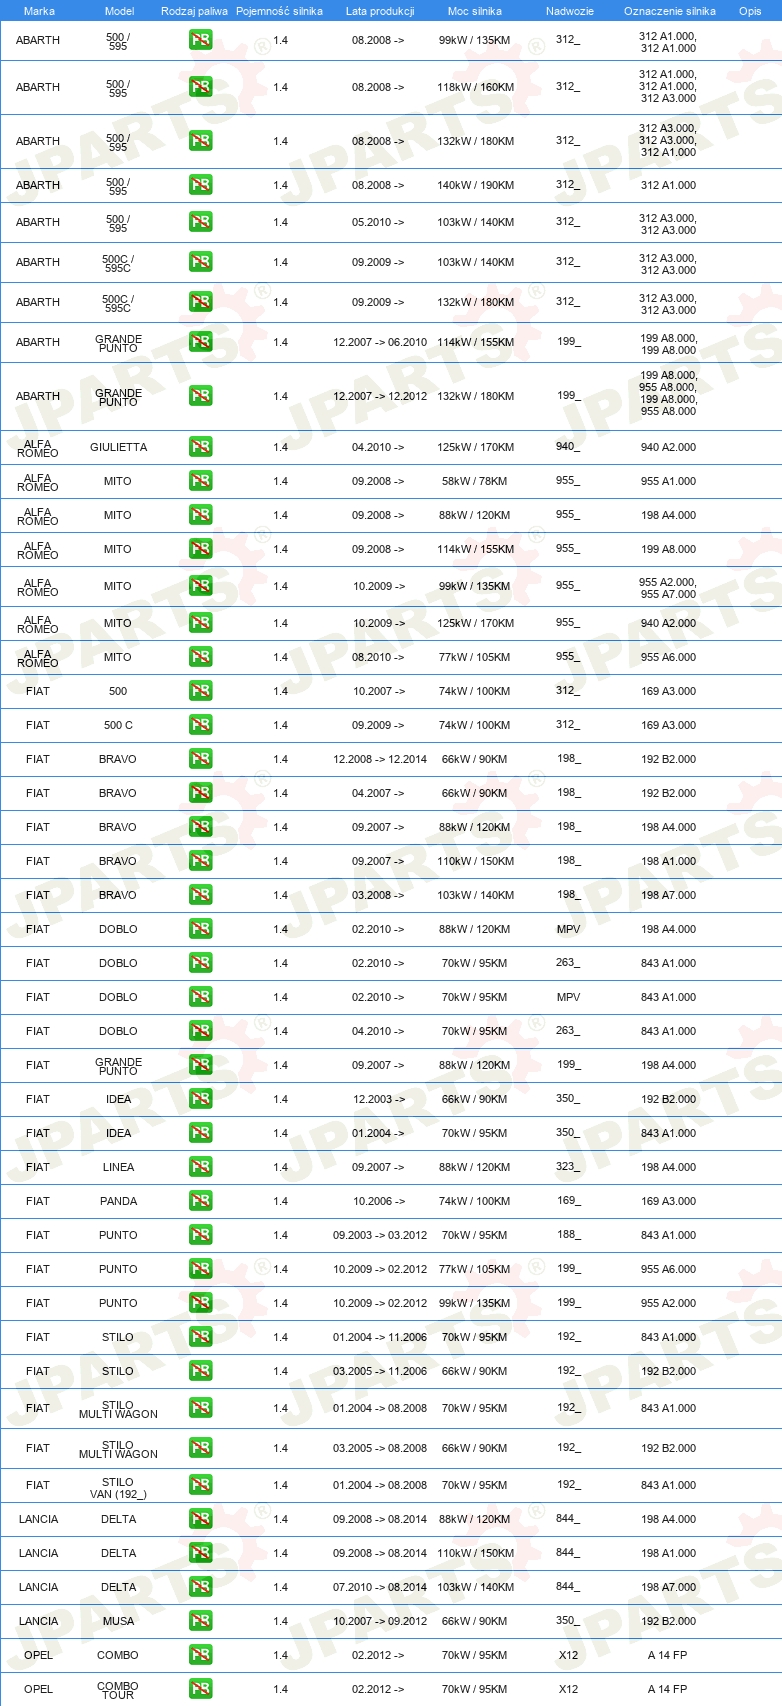Click the fuel icon in Fiat Linea row
The image size is (782, 1706).
200,1167
